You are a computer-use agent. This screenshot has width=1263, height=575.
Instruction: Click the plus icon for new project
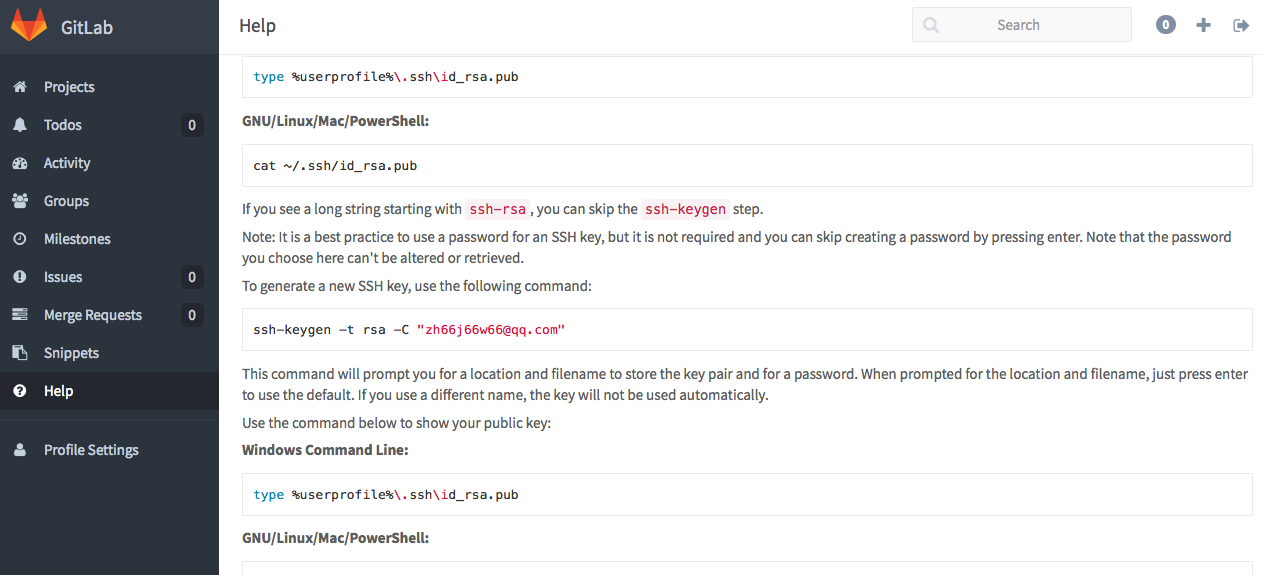tap(1203, 25)
